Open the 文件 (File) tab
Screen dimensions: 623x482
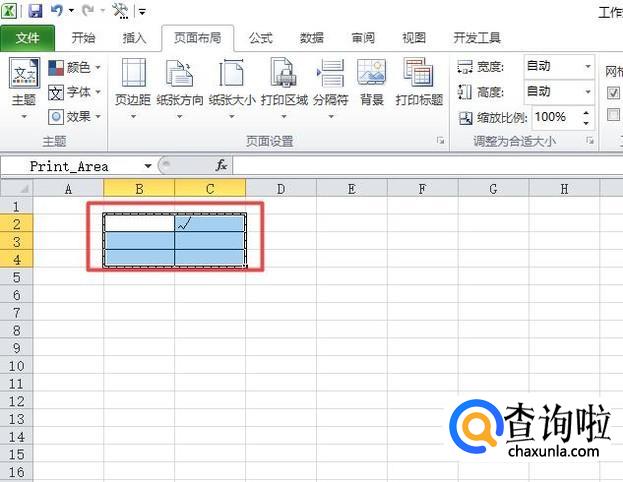point(28,38)
